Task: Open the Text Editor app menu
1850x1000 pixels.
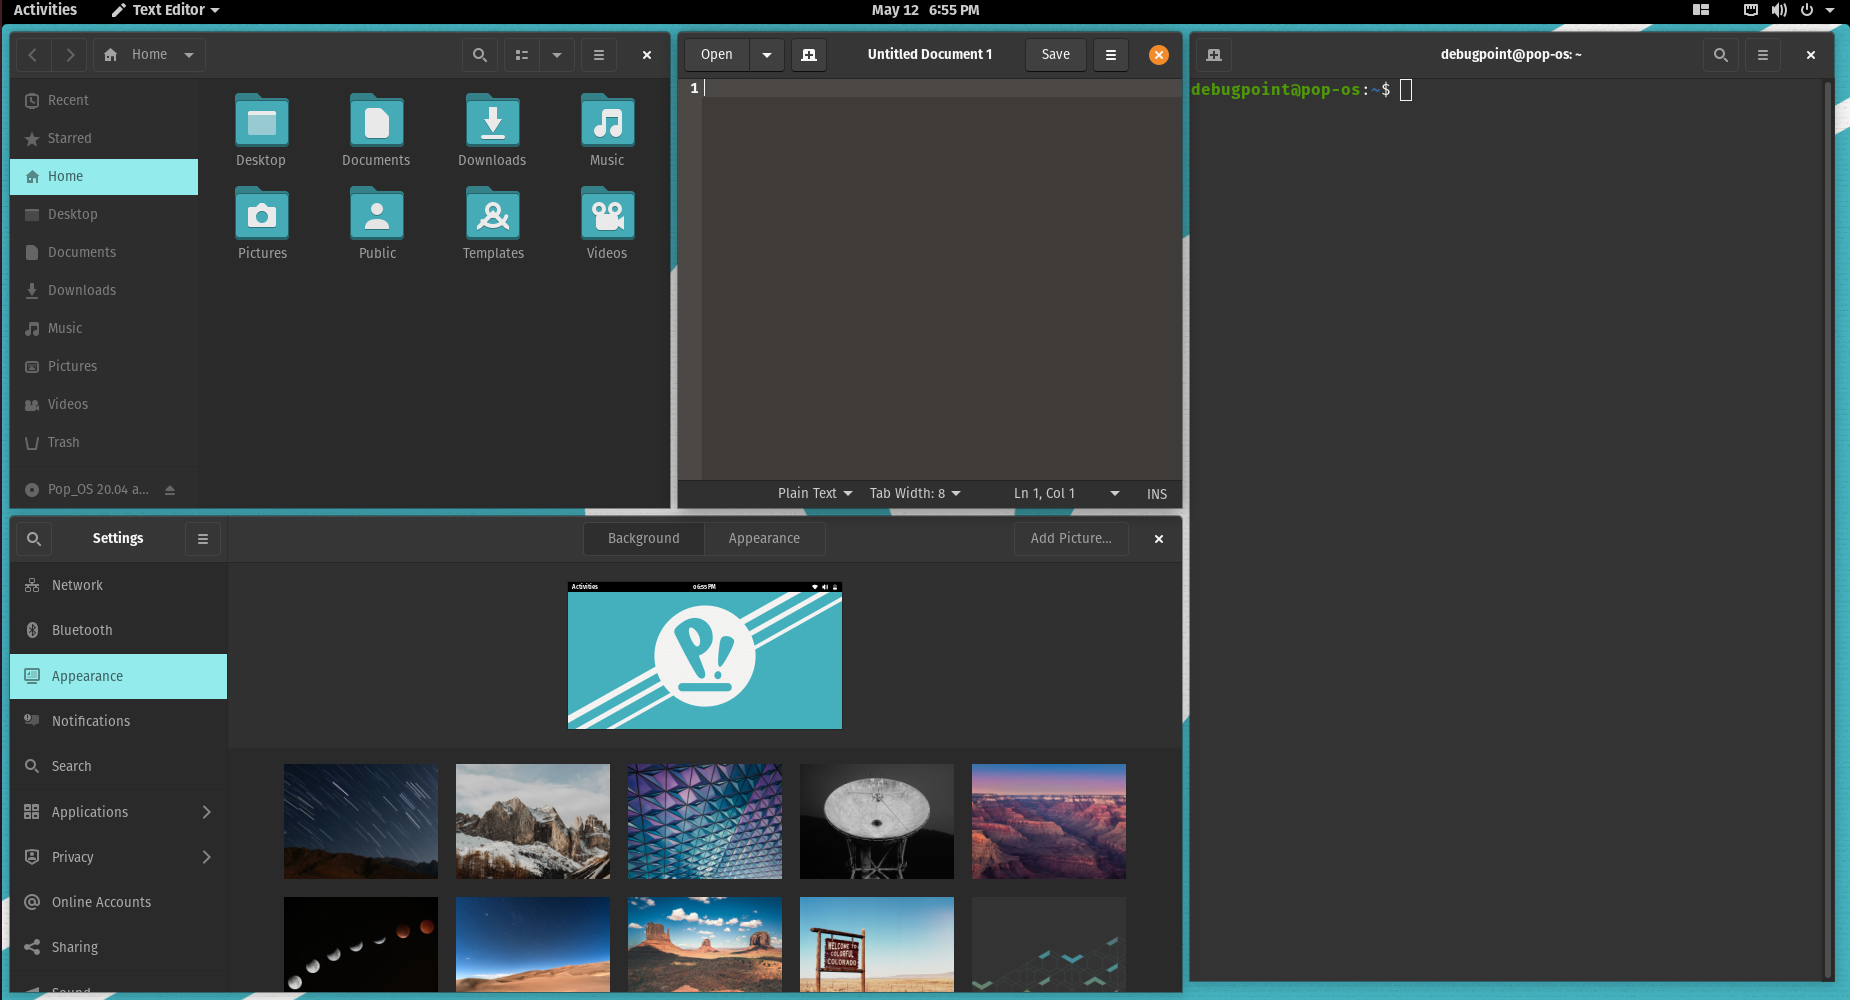Action: click(x=166, y=10)
